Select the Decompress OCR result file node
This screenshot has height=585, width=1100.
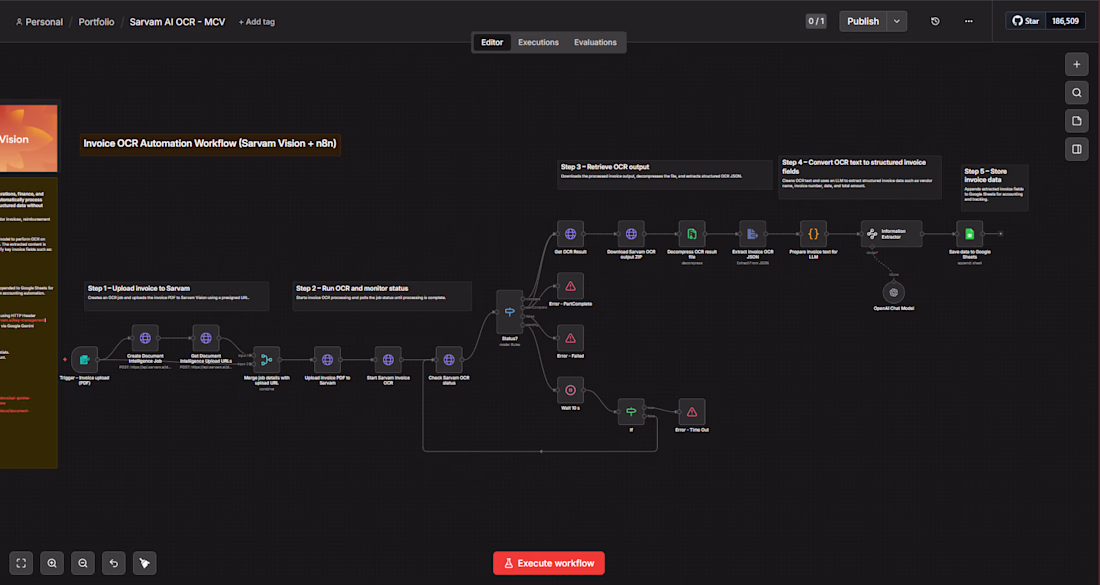click(692, 234)
